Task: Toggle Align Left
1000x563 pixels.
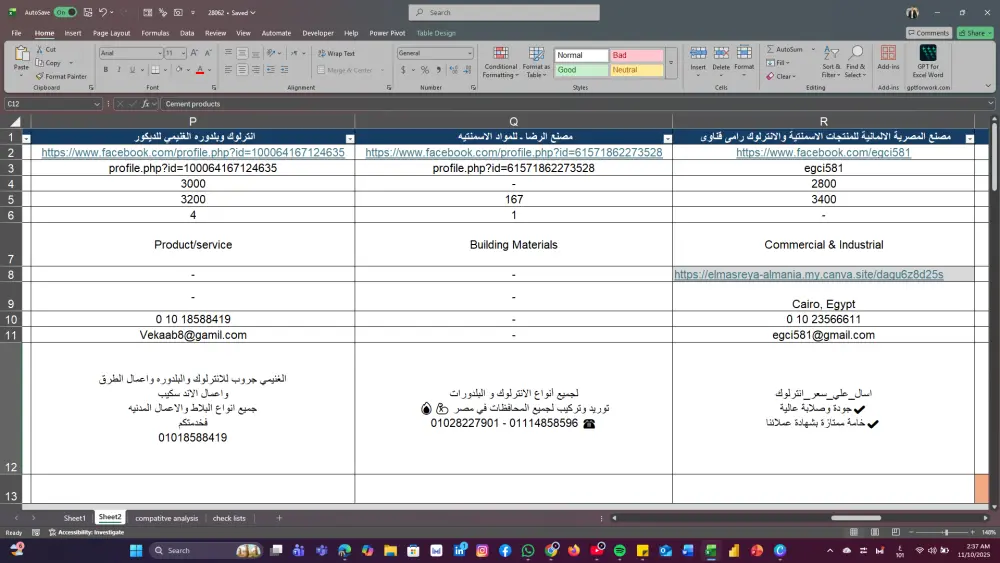Action: [228, 69]
